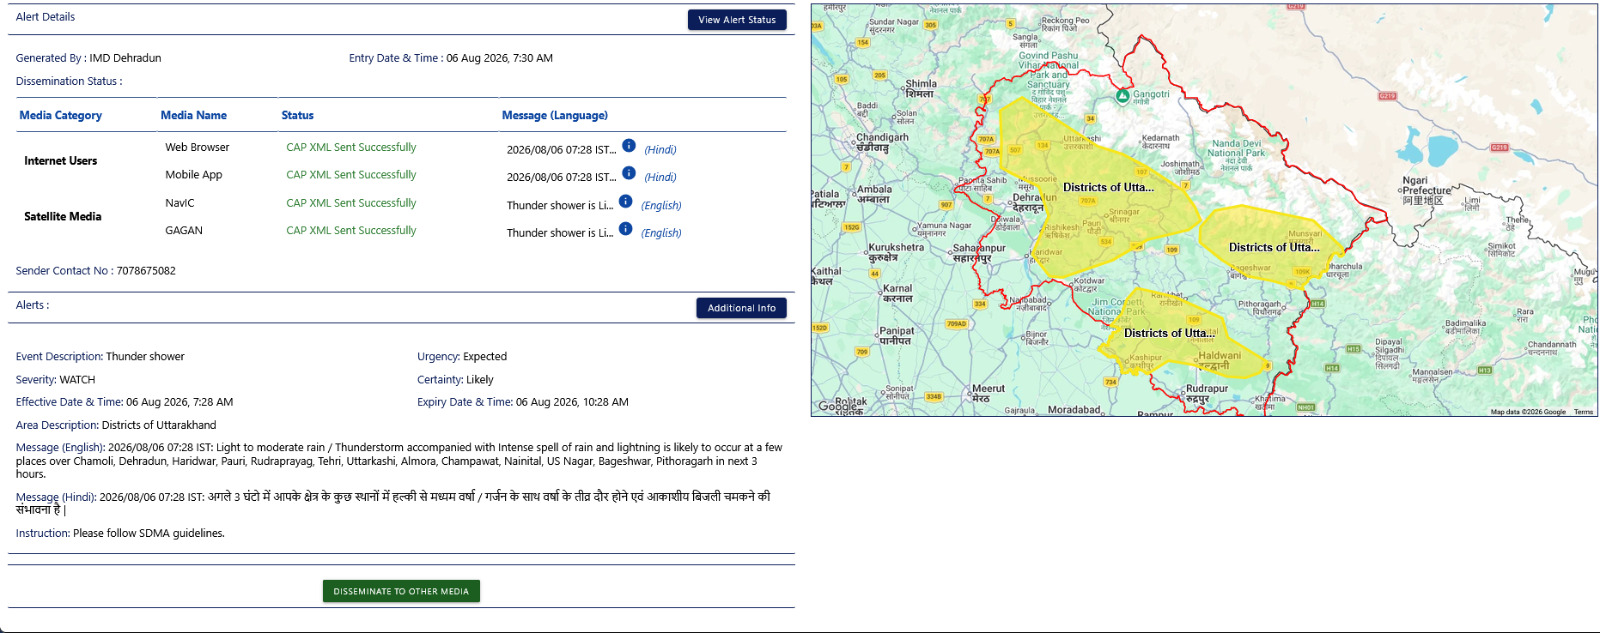Click the Satellite Media category cell
This screenshot has height=633, width=1600.
[63, 216]
